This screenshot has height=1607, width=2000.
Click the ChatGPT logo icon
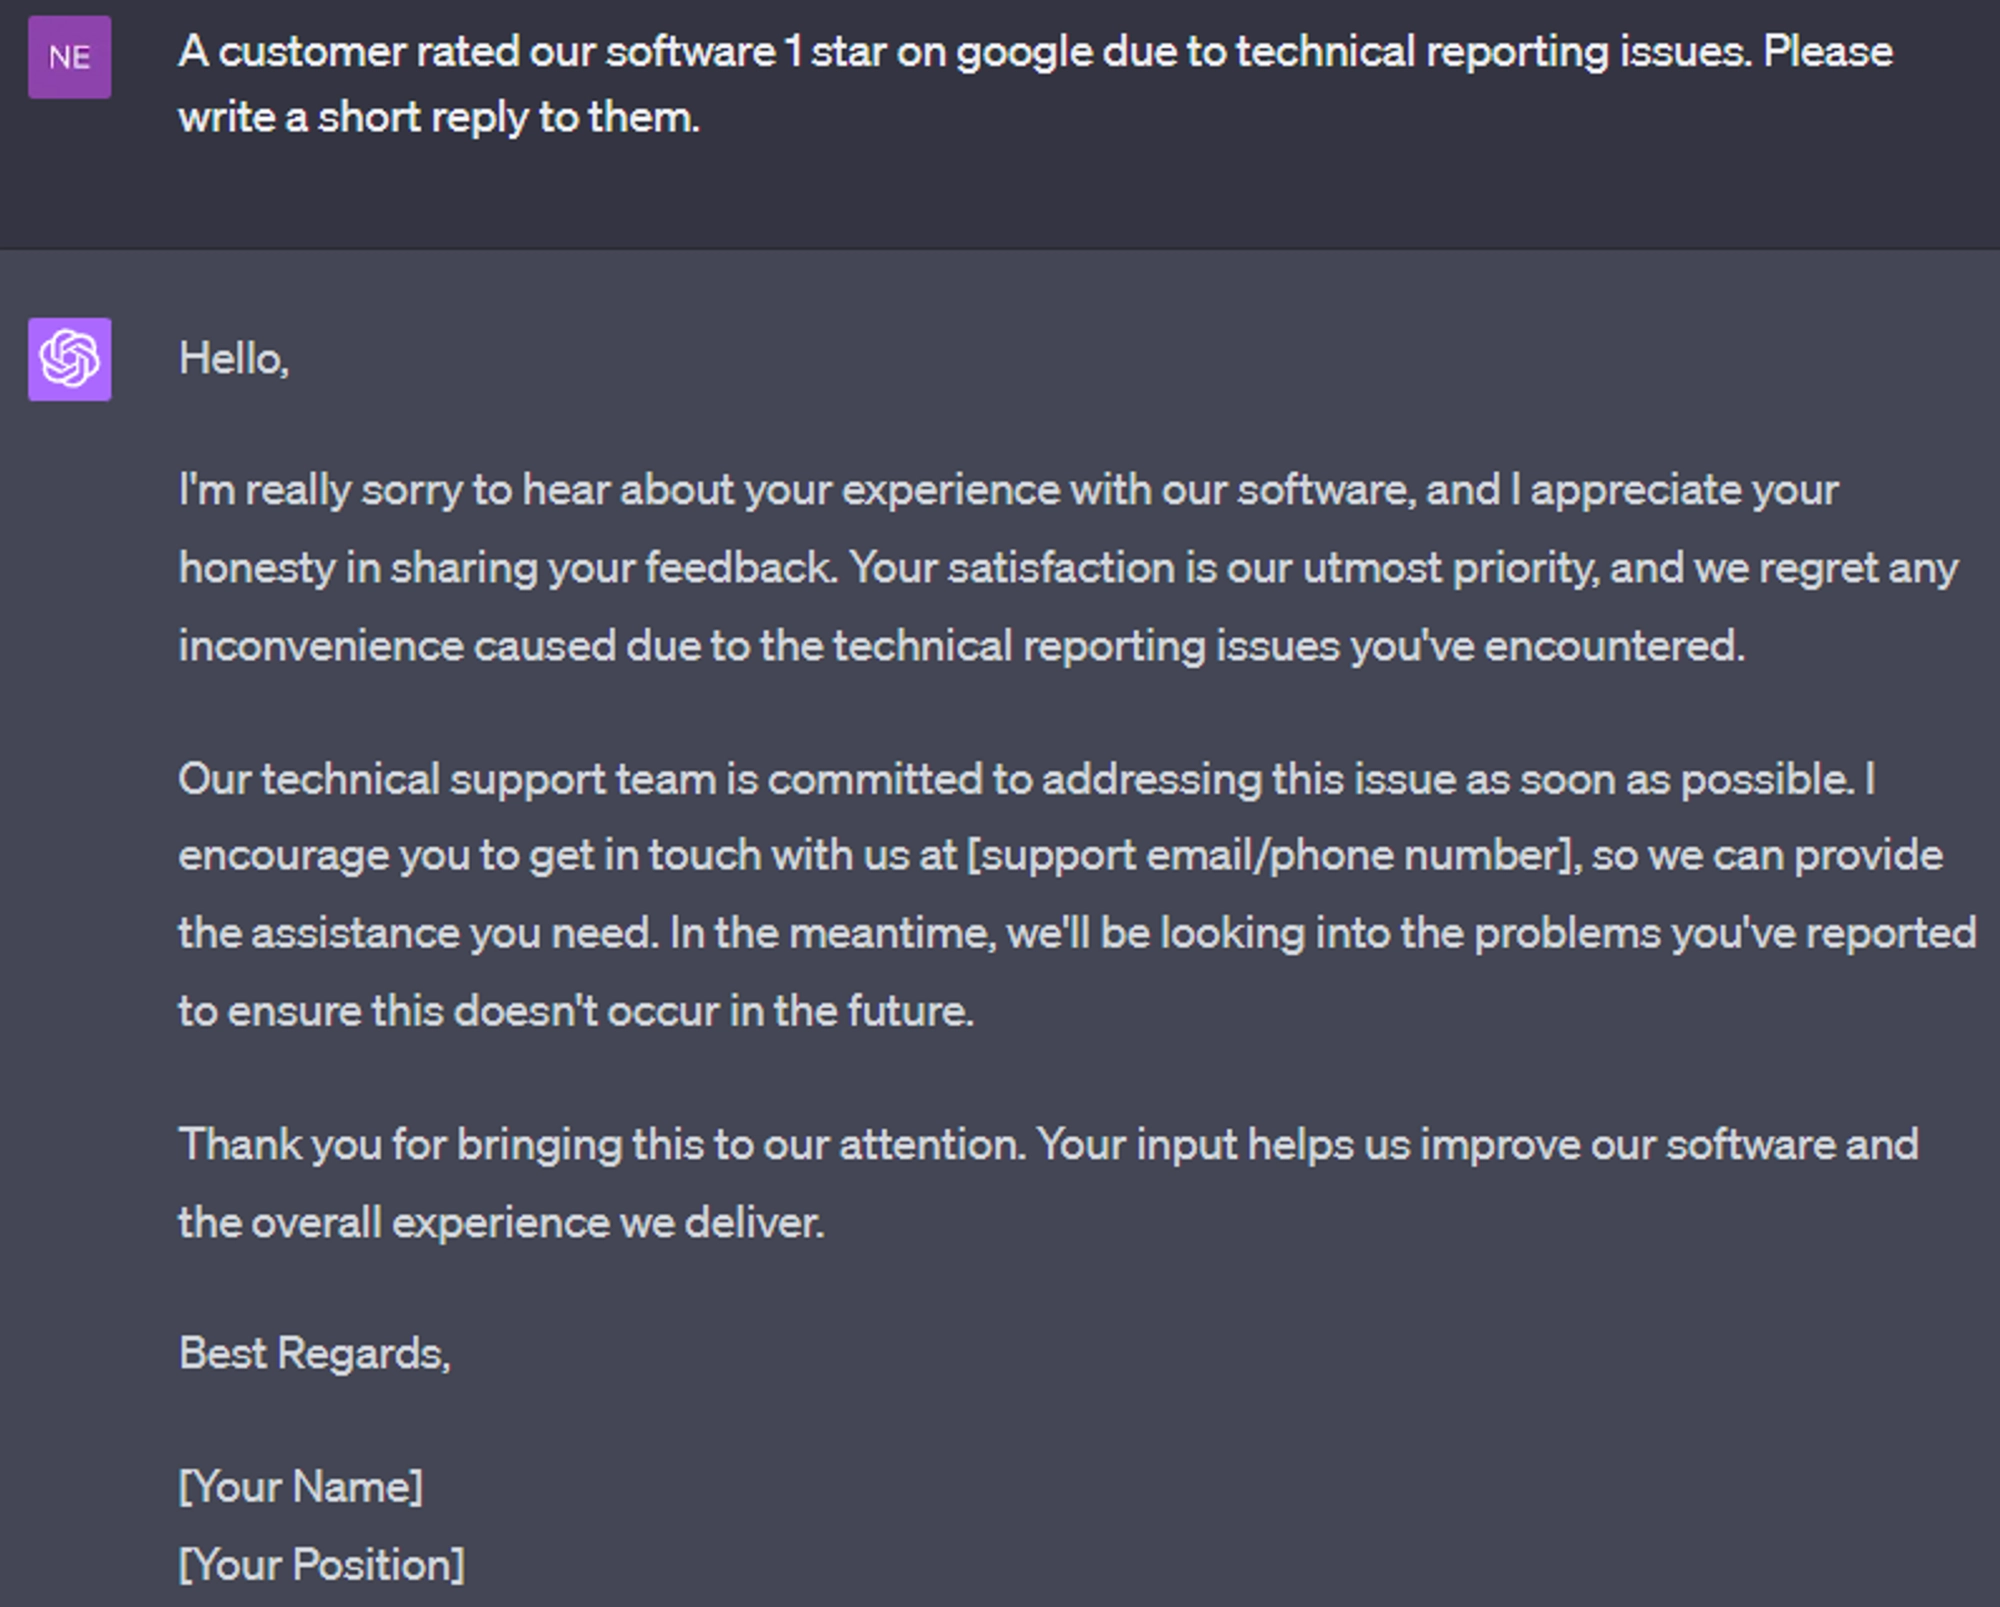69,359
